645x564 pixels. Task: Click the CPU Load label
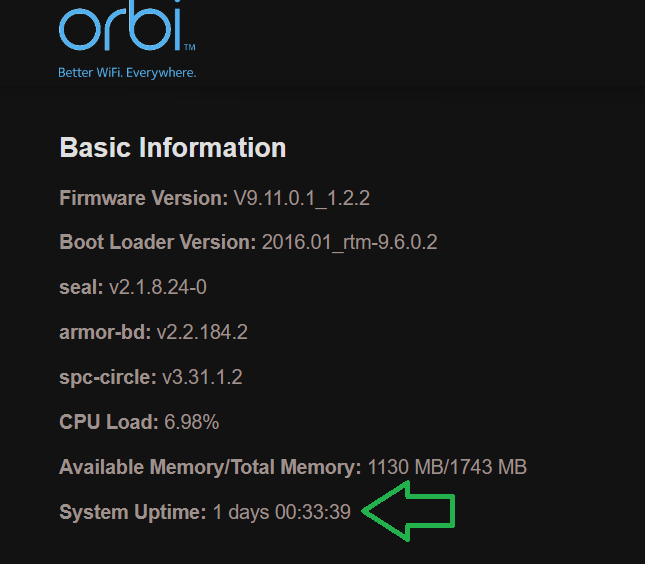(x=109, y=422)
